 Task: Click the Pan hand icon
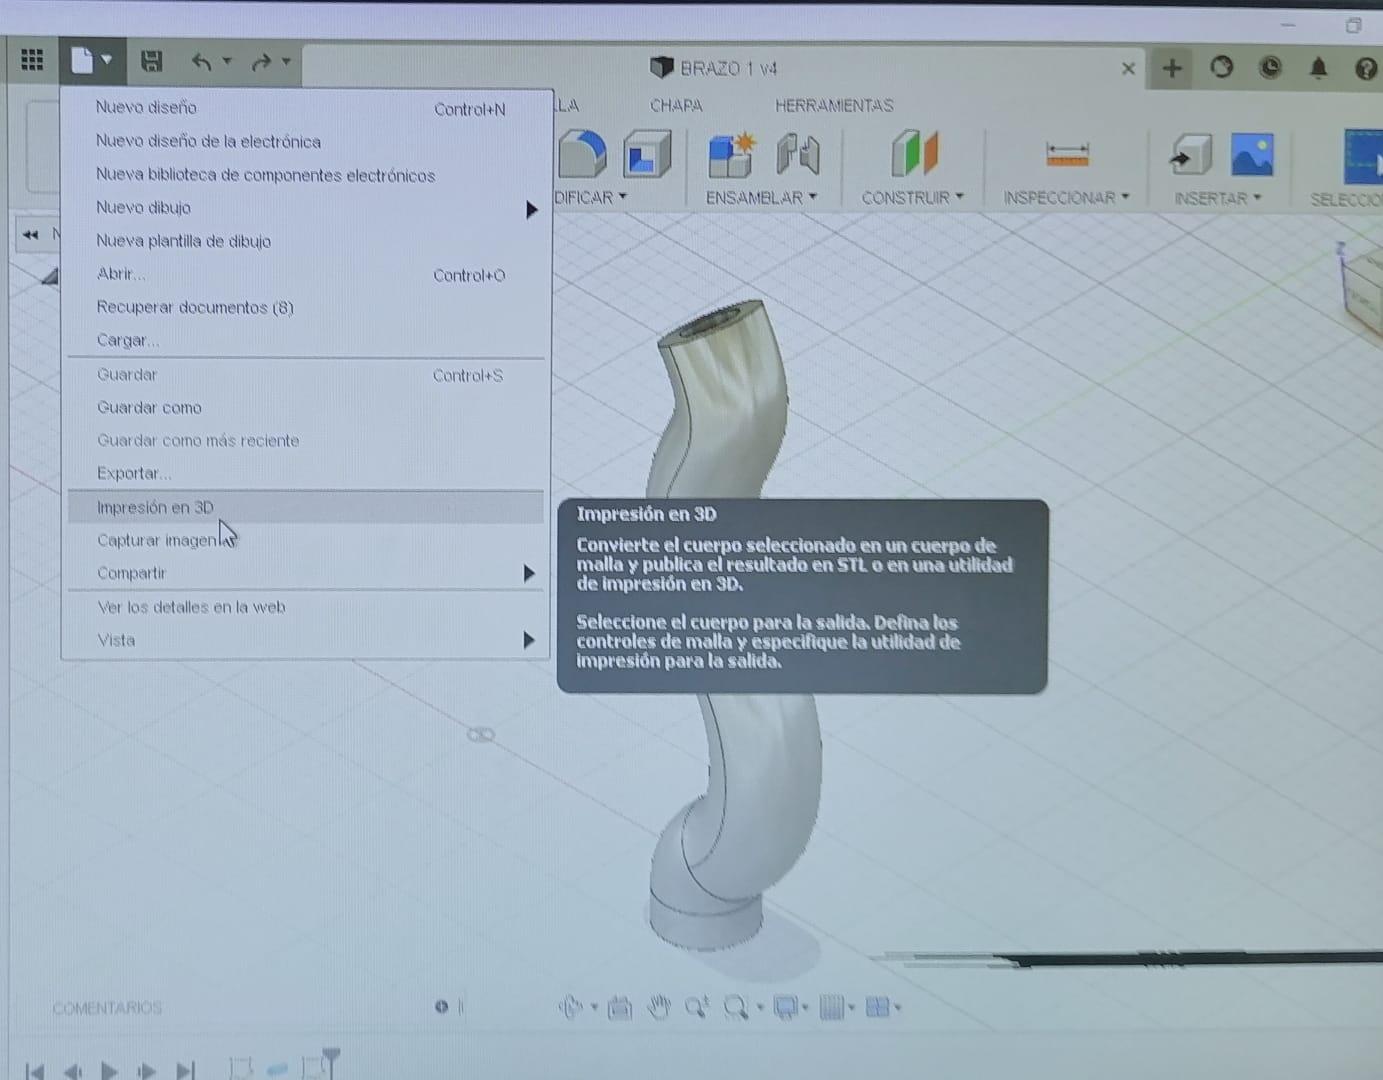658,1007
